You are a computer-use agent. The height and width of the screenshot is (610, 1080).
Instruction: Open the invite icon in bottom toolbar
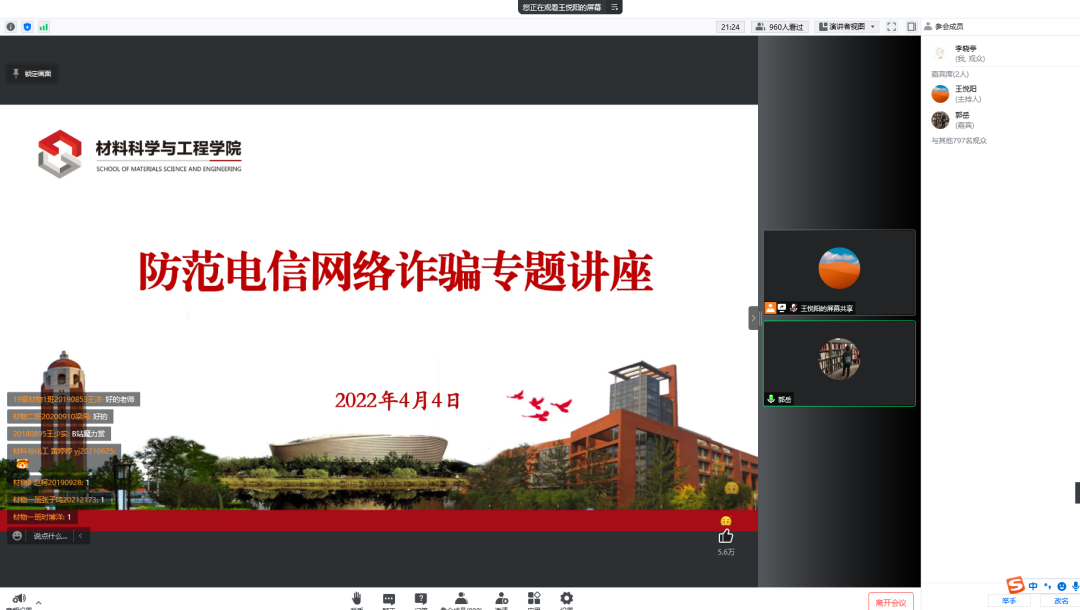pyautogui.click(x=501, y=598)
